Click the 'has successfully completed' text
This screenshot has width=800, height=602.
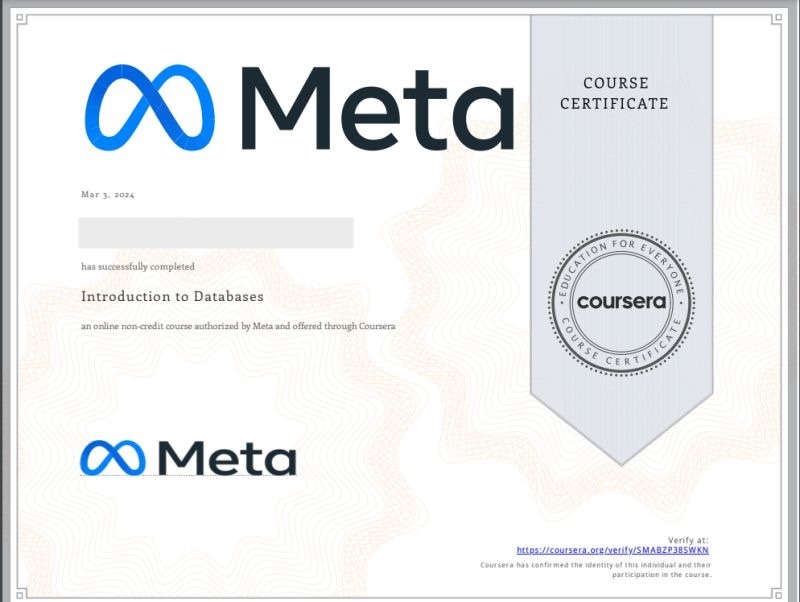tap(138, 267)
